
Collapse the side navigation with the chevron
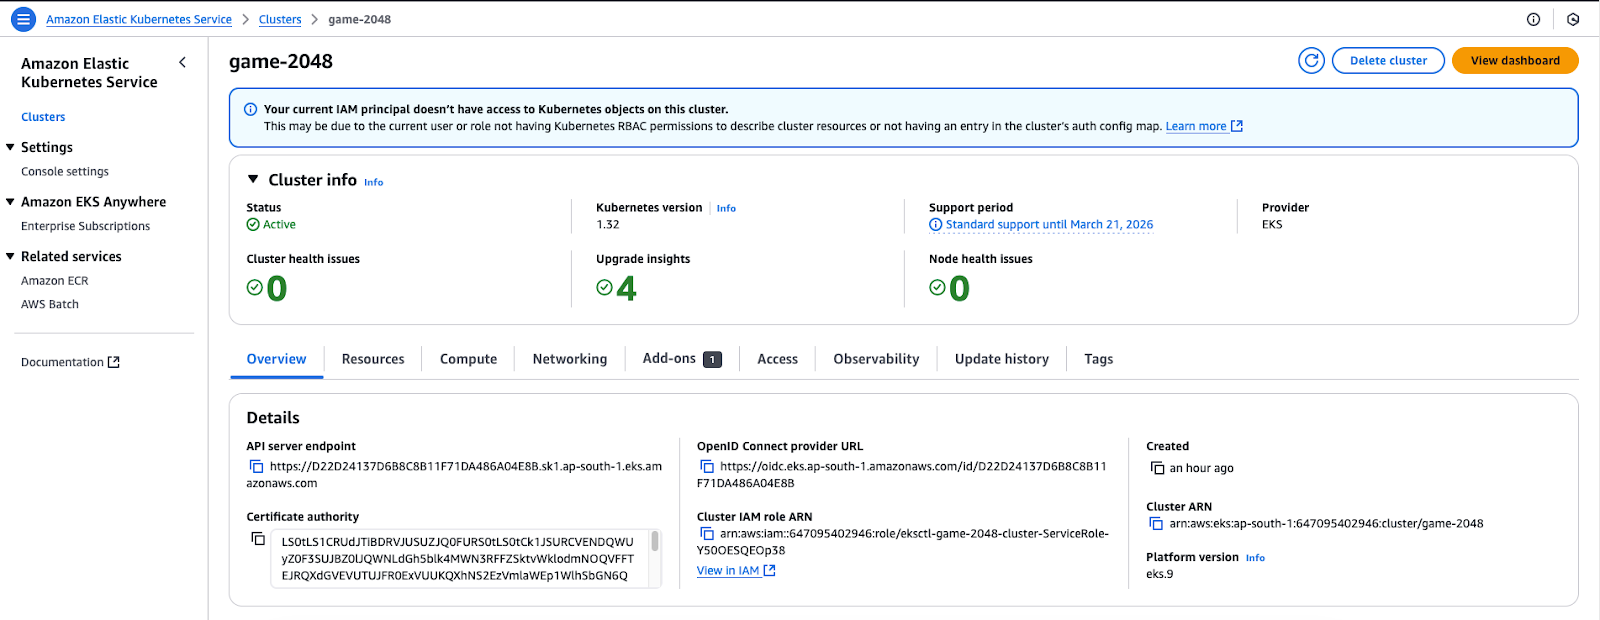(x=182, y=62)
